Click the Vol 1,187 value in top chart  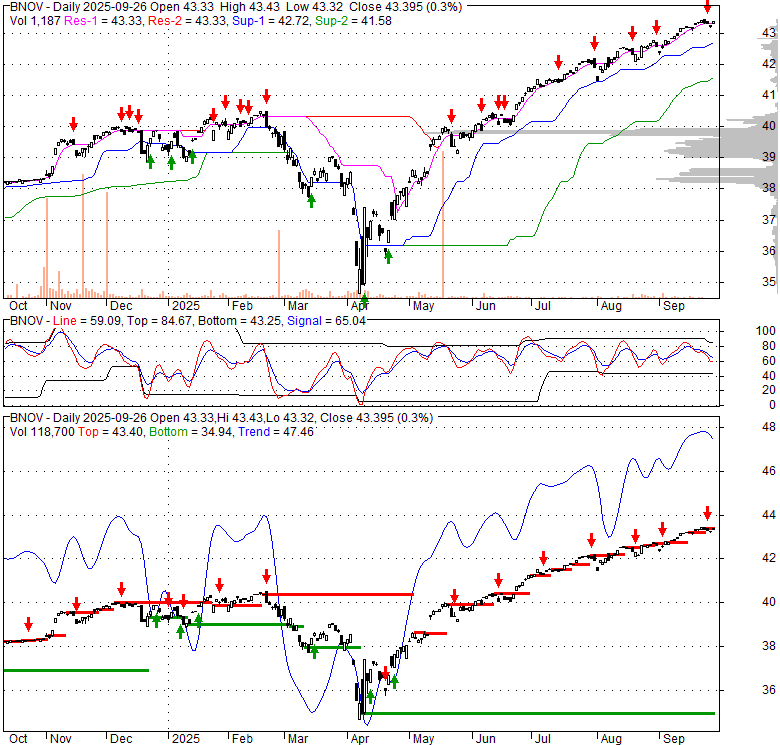tap(35, 21)
